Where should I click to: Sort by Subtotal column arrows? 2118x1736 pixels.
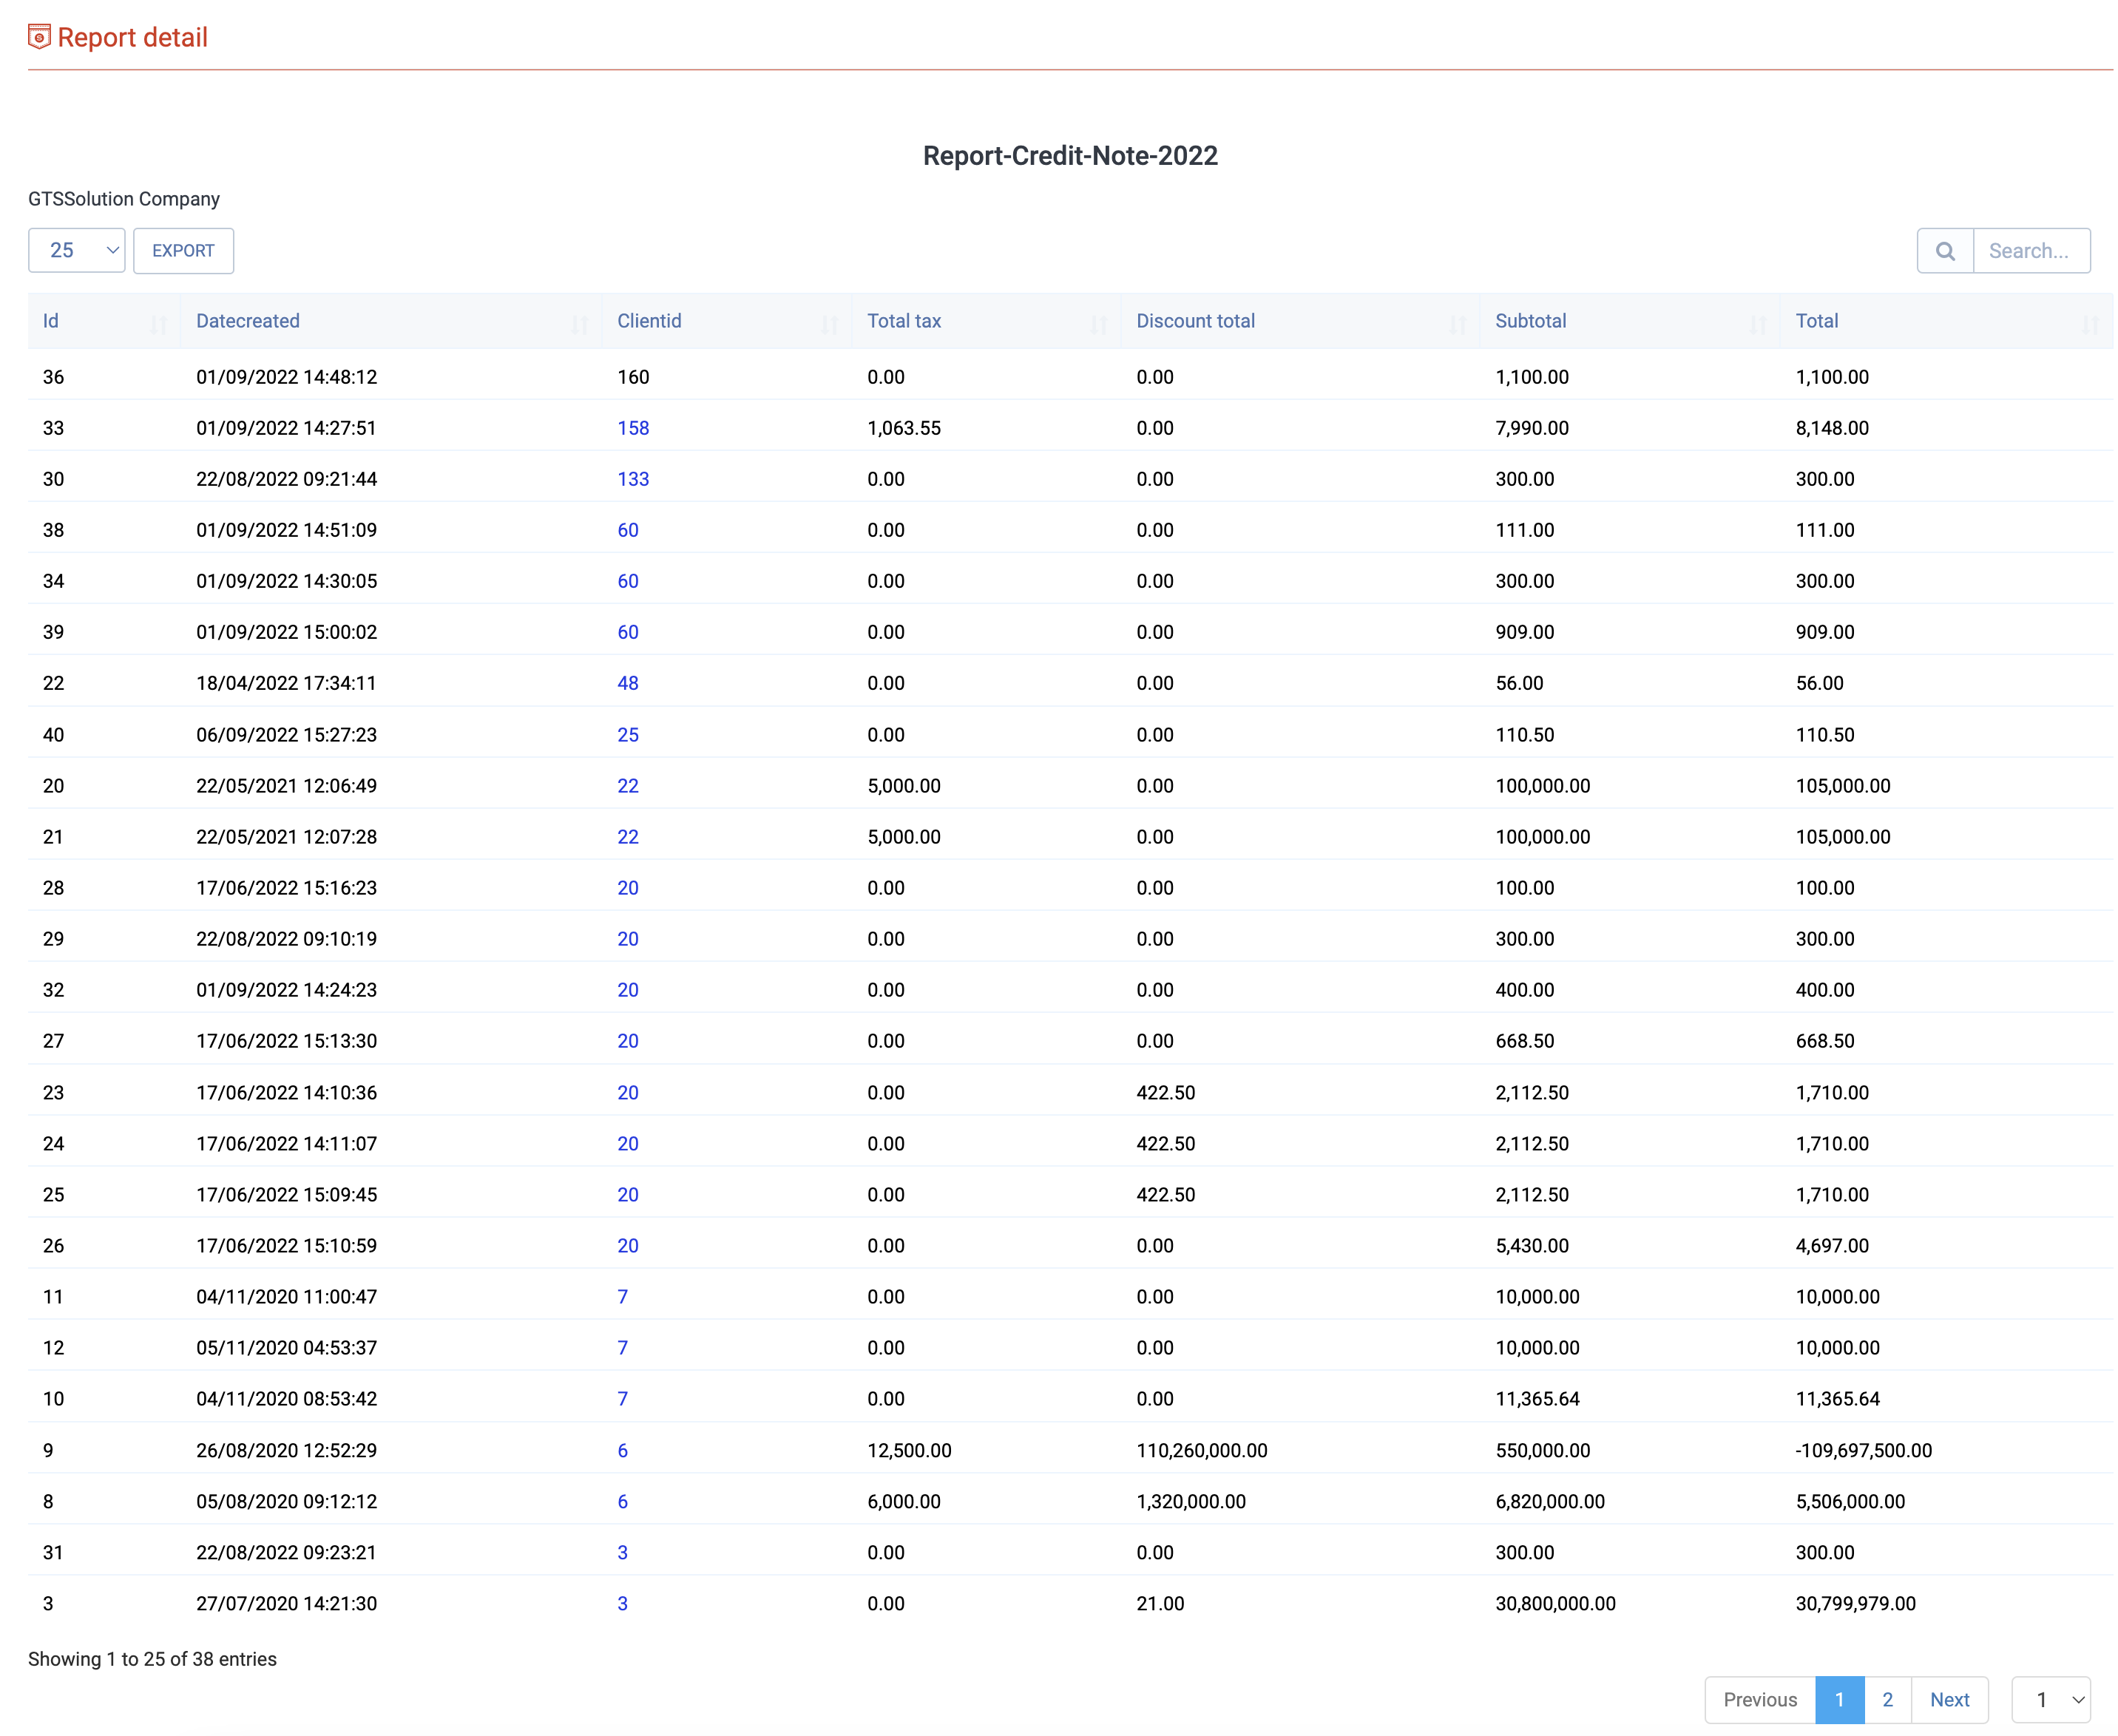click(1757, 323)
